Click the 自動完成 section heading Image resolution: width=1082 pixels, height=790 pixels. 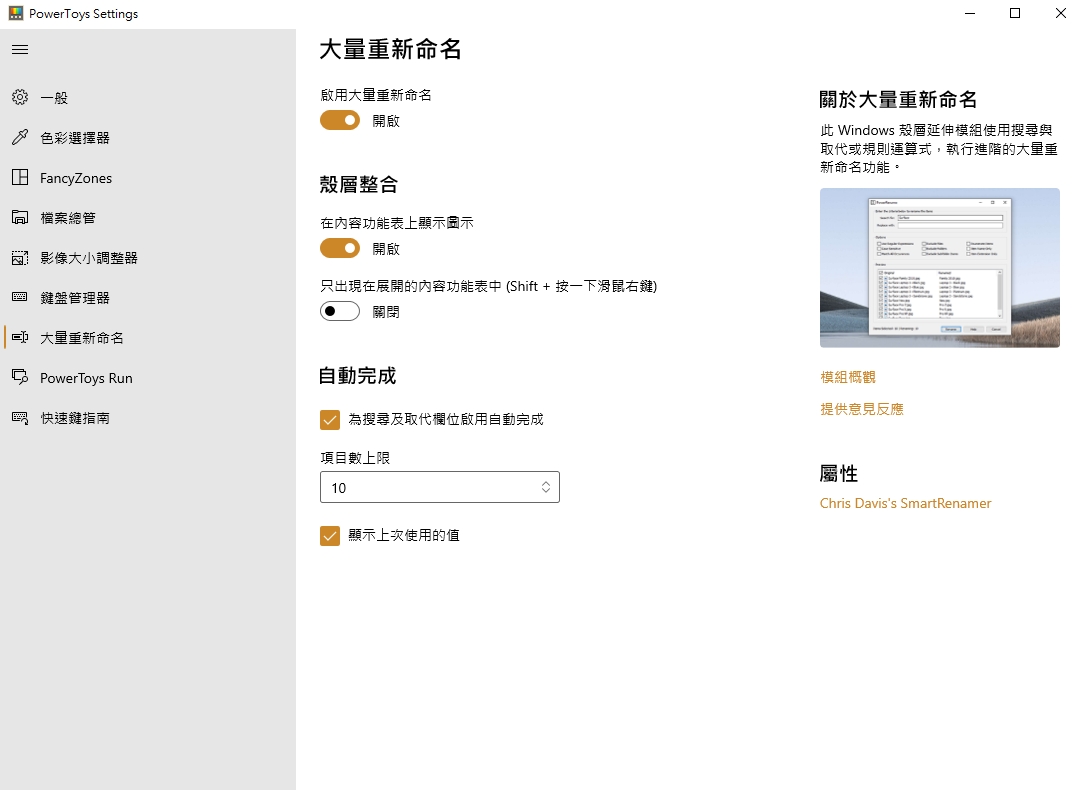coord(357,375)
